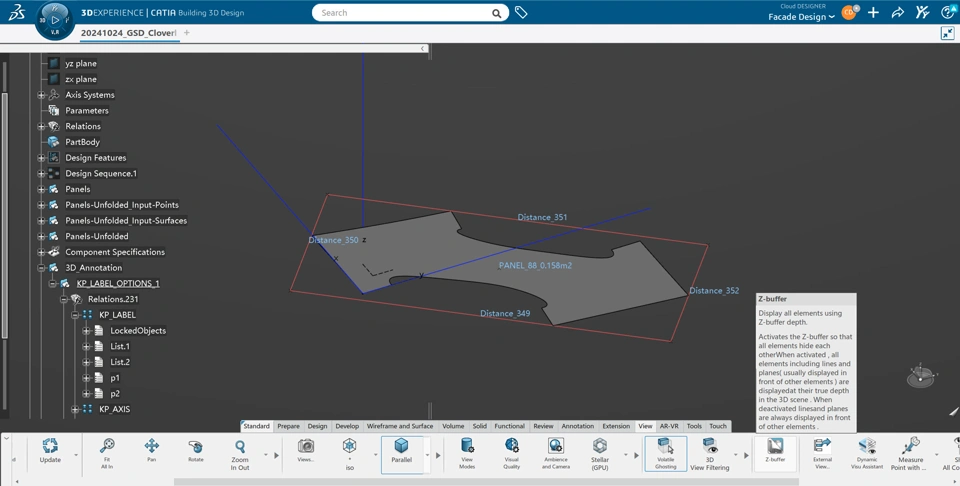This screenshot has width=960, height=486.
Task: Click into the Search field
Action: click(x=405, y=13)
